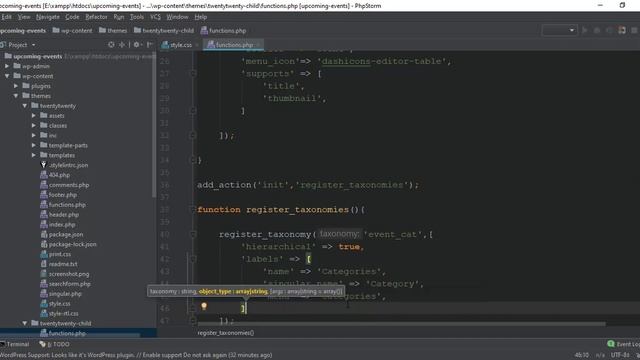Viewport: 640px width, 360px height.
Task: Click the intention lightbulb icon in gutter
Action: tap(204, 306)
